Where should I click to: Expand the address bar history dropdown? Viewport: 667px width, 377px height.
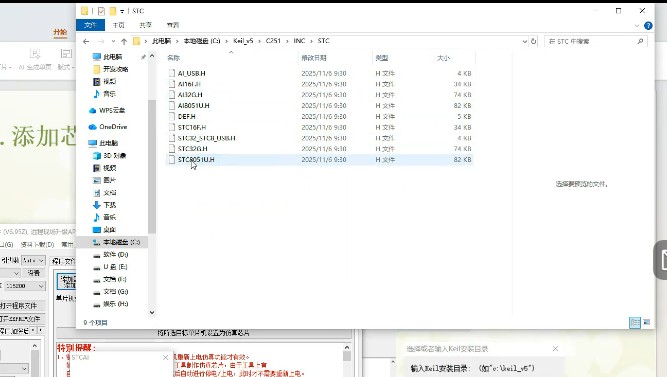click(x=524, y=41)
